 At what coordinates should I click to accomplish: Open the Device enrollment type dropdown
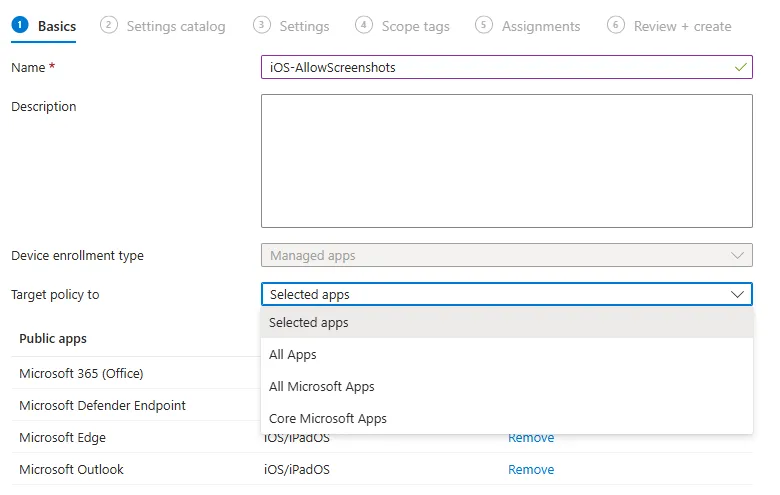(506, 255)
